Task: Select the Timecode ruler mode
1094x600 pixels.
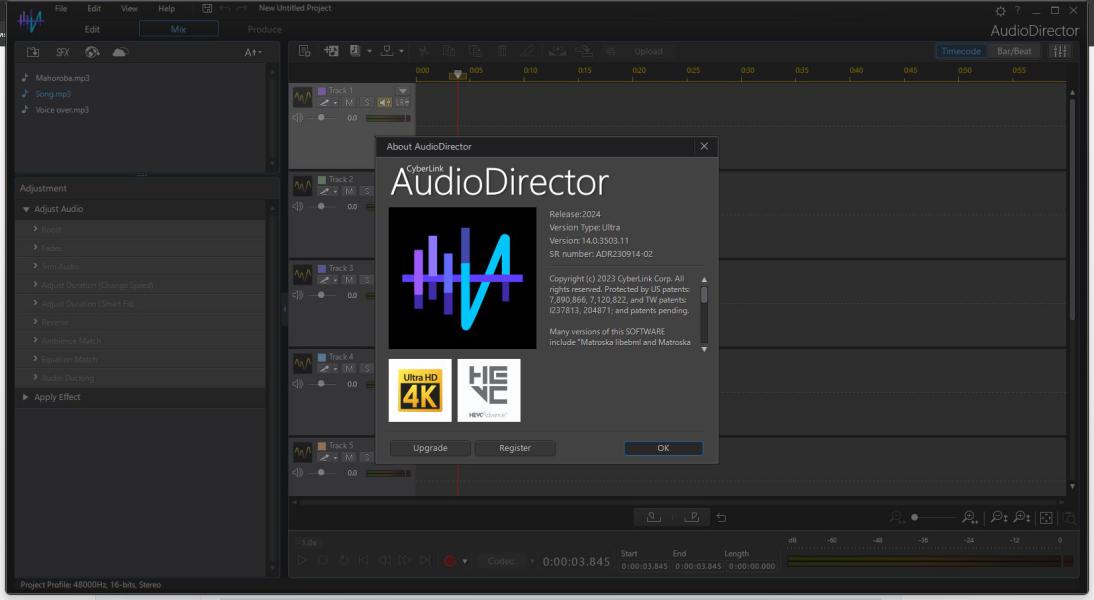Action: (961, 51)
